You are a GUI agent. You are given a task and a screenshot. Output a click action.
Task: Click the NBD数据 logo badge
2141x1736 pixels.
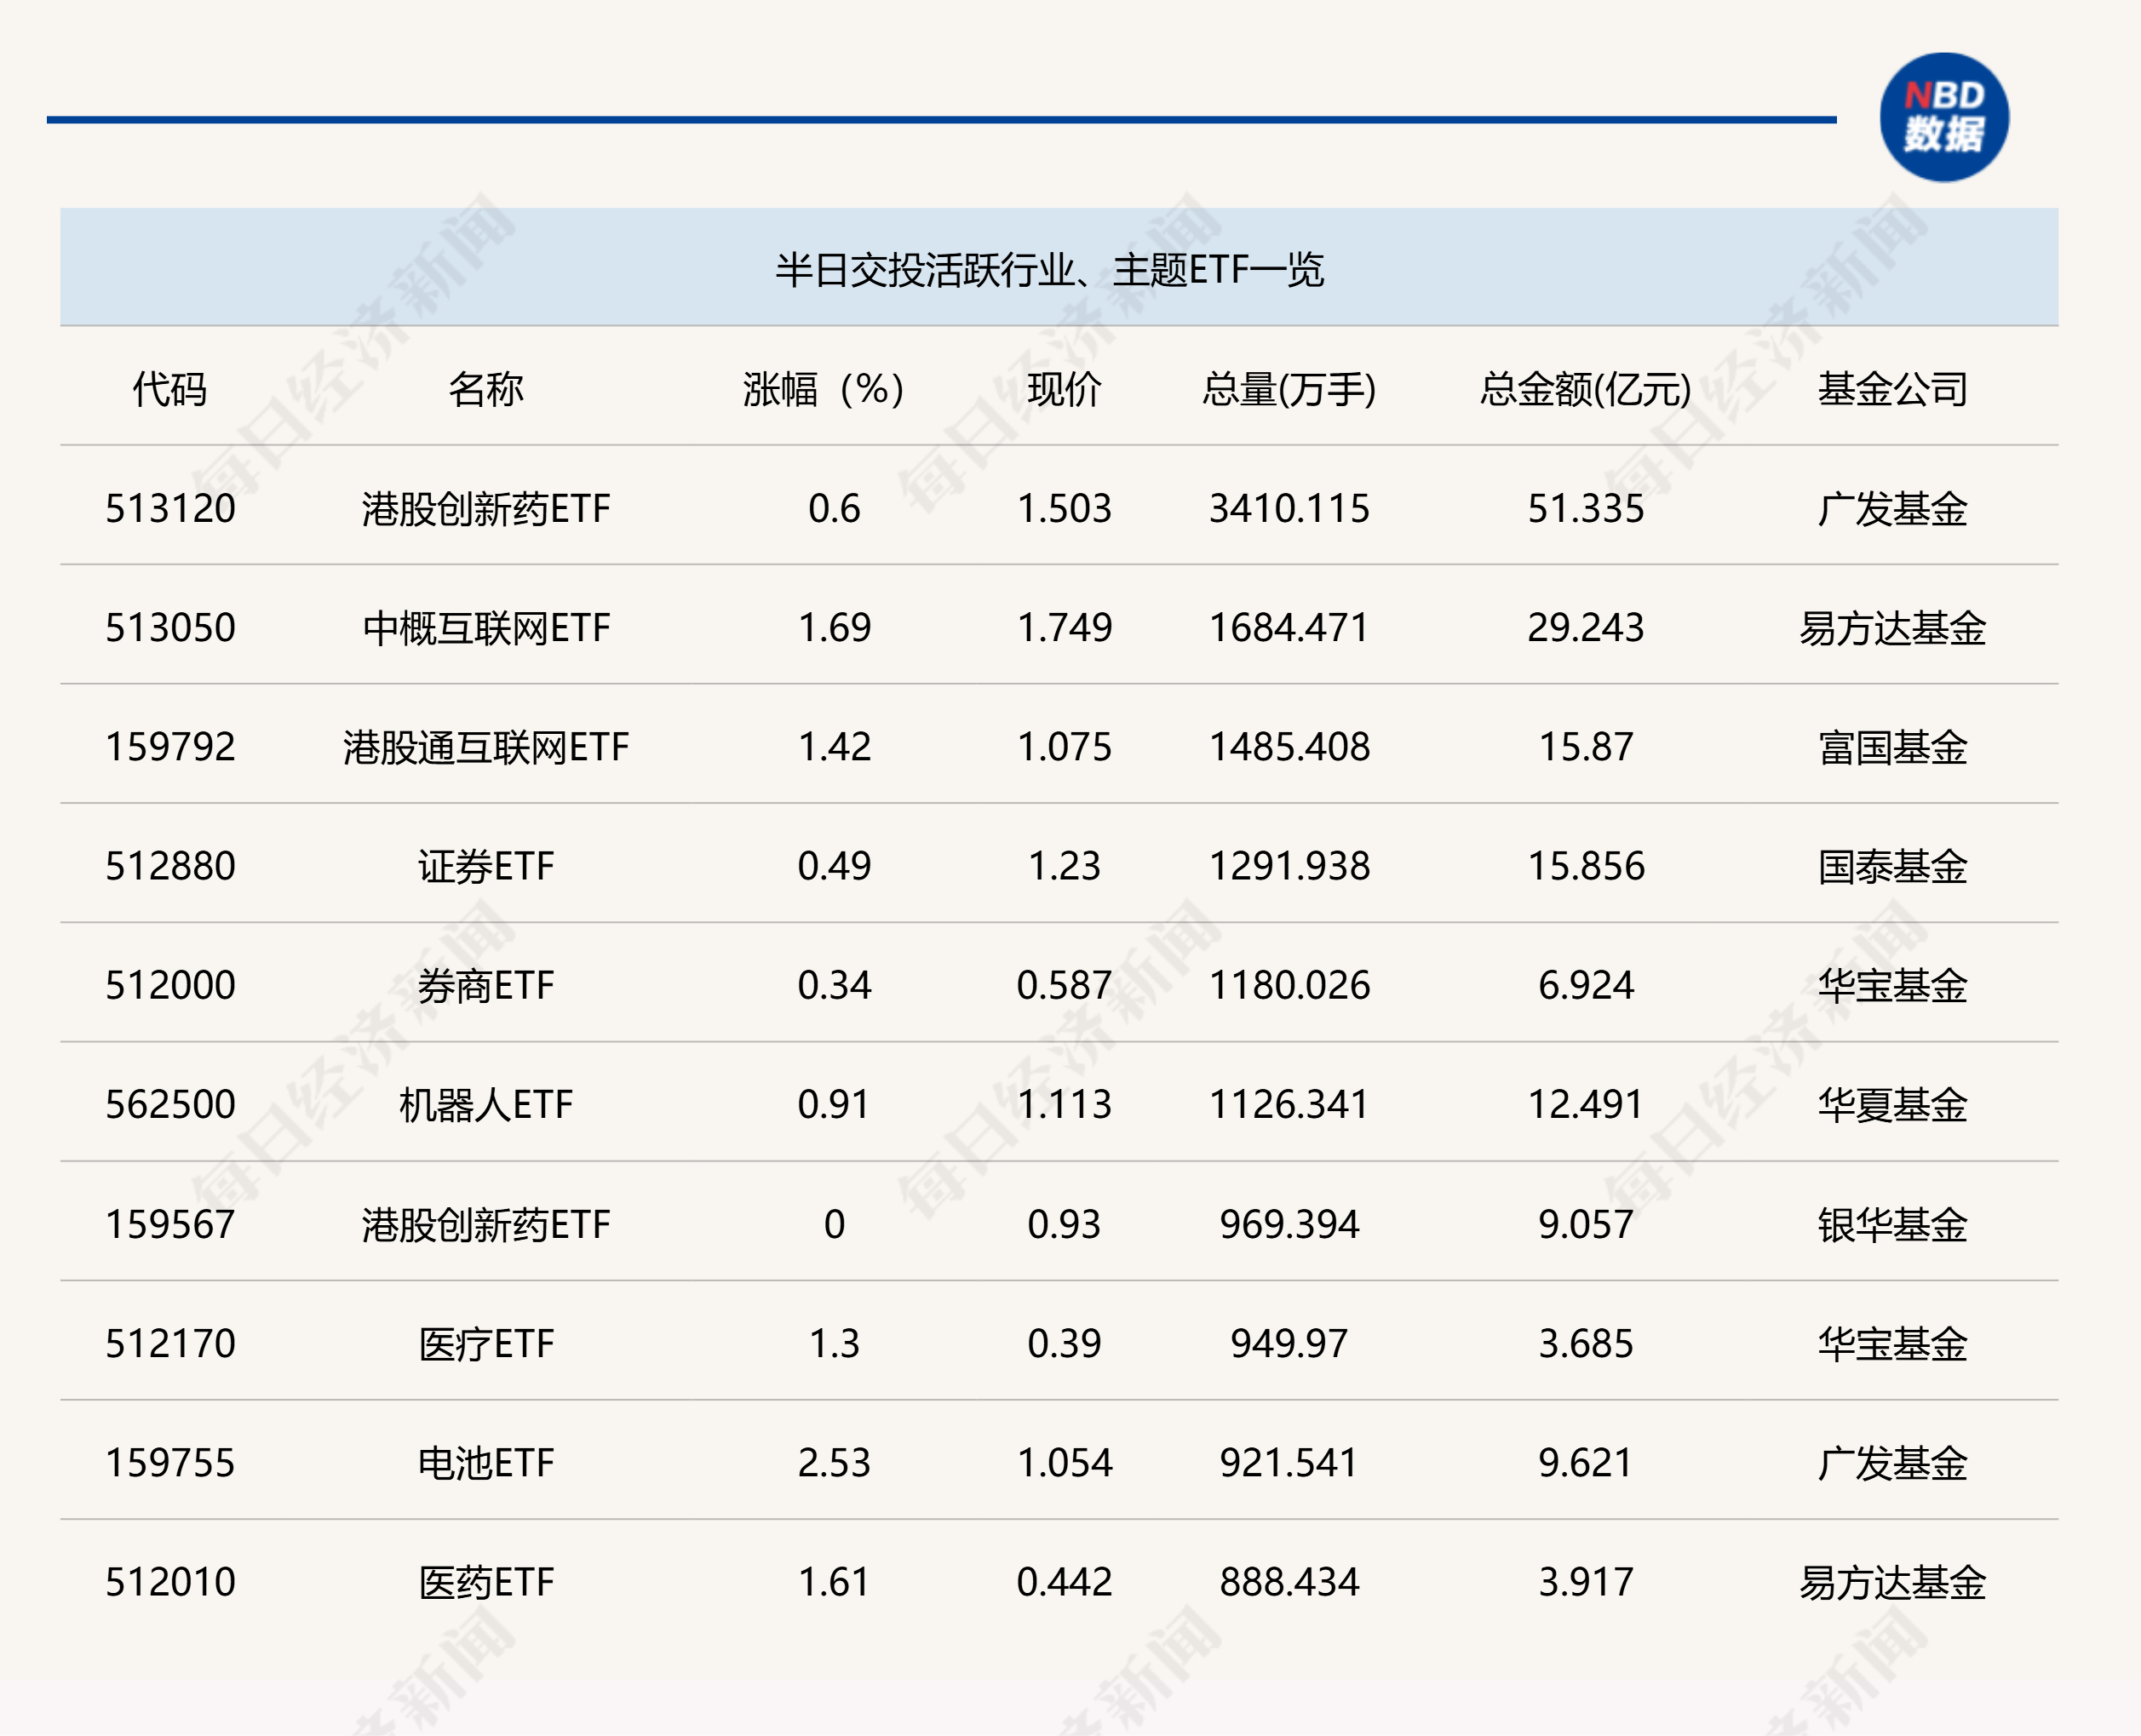pos(1943,118)
